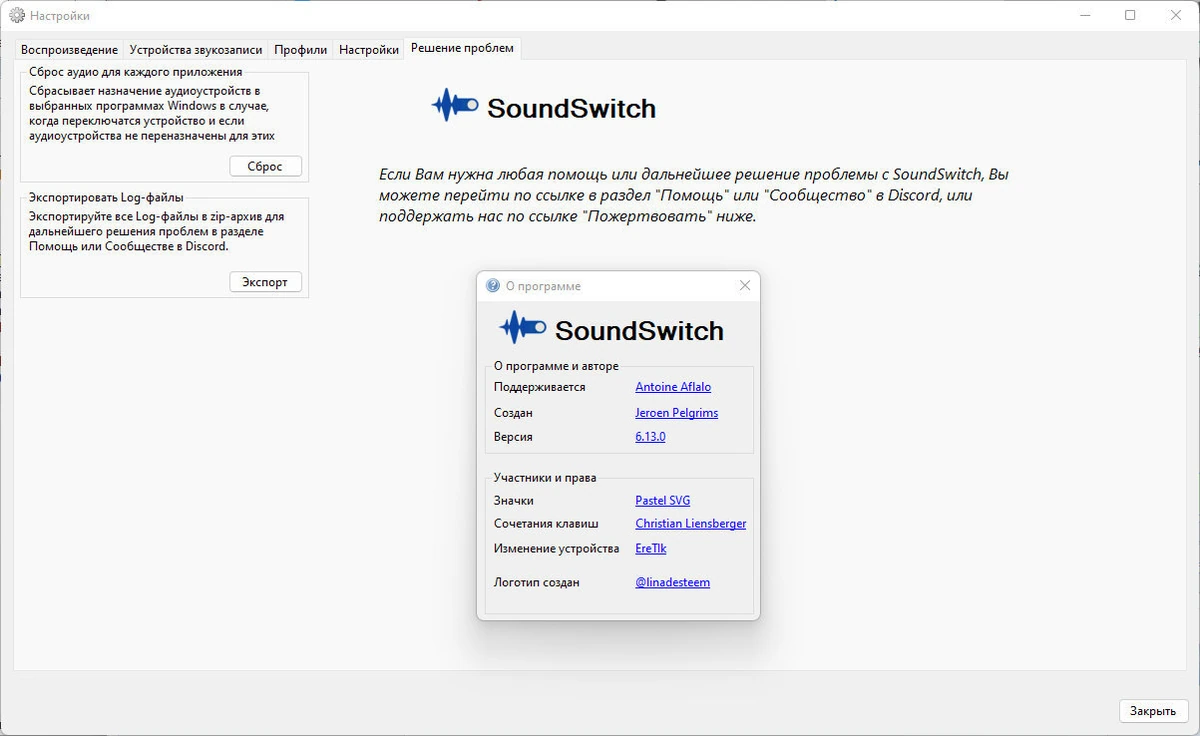Click the version 6.13.0 link

pyautogui.click(x=650, y=437)
